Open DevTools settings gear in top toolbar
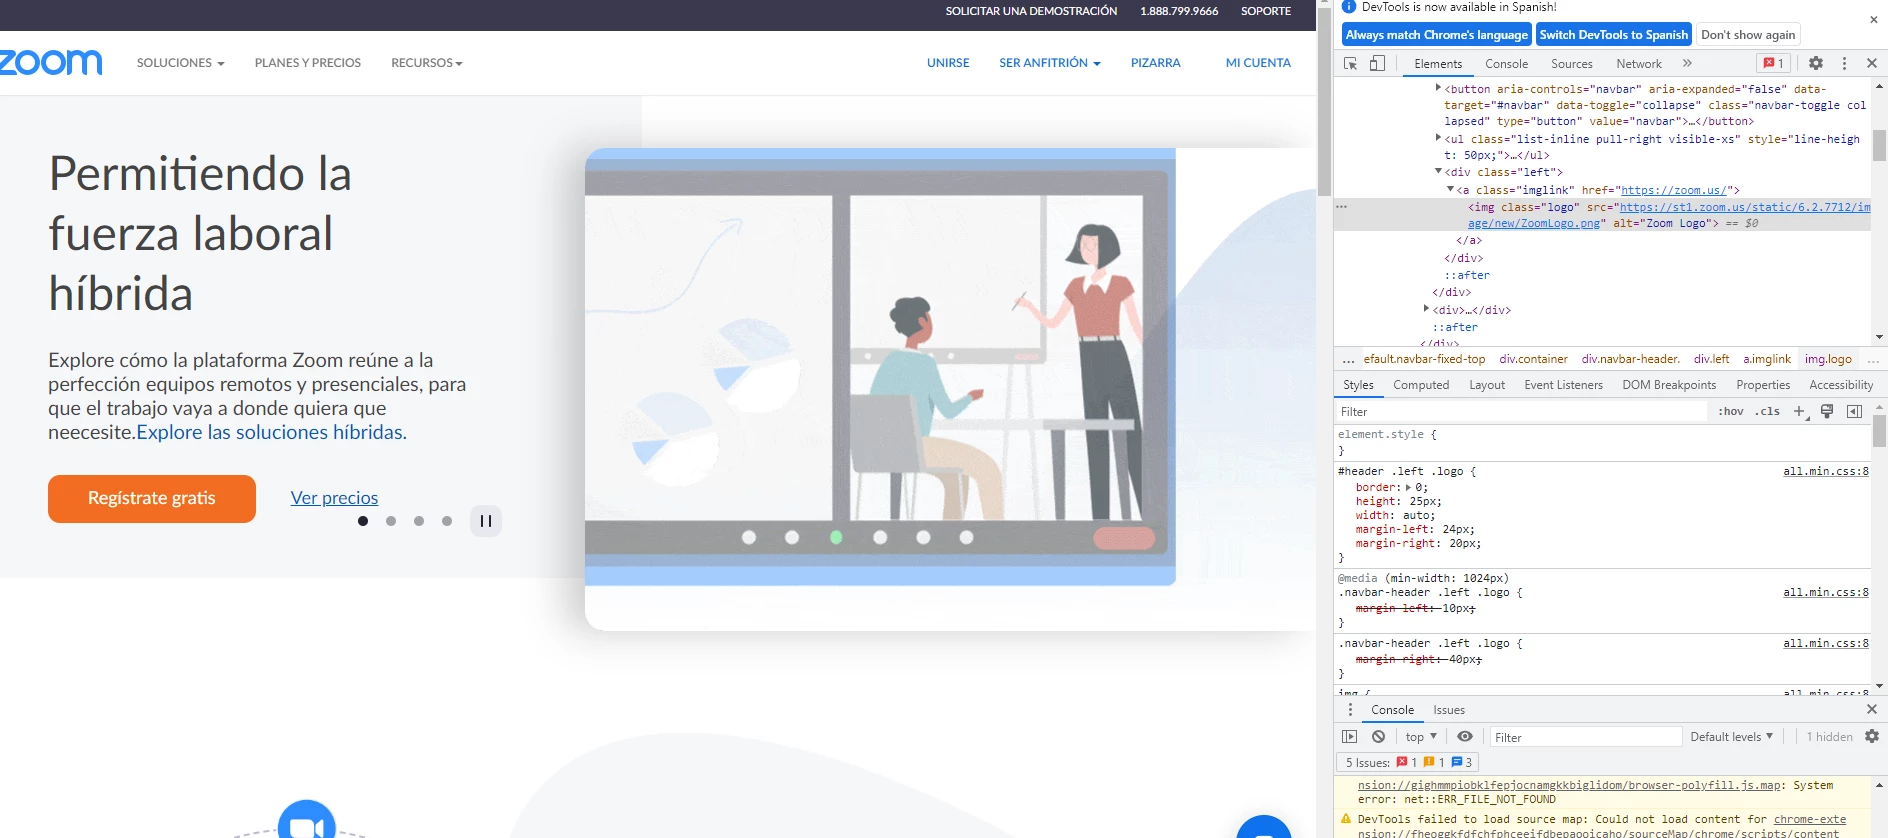Viewport: 1888px width, 838px height. pyautogui.click(x=1816, y=63)
